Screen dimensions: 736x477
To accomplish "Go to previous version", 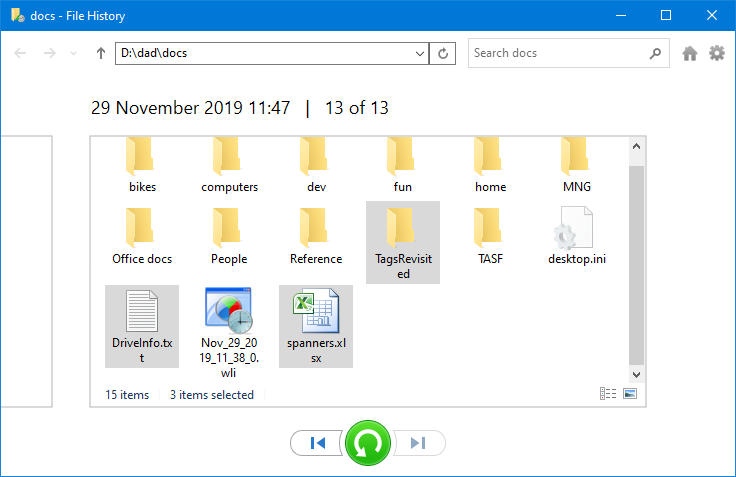I will click(x=317, y=443).
